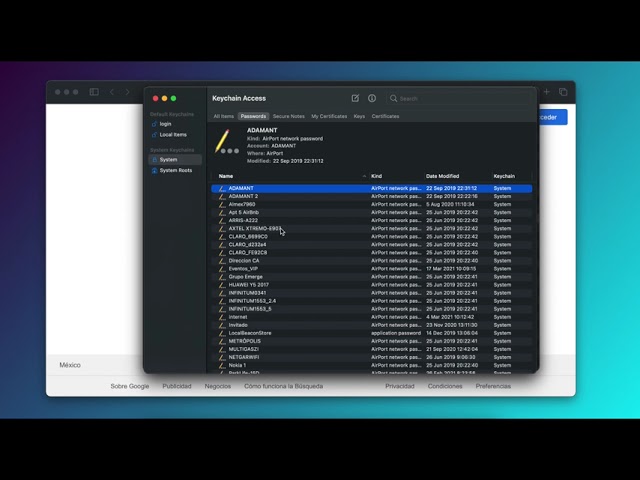This screenshot has width=640, height=480.
Task: Open a new tab in Safari with plus icon
Action: coord(547,92)
